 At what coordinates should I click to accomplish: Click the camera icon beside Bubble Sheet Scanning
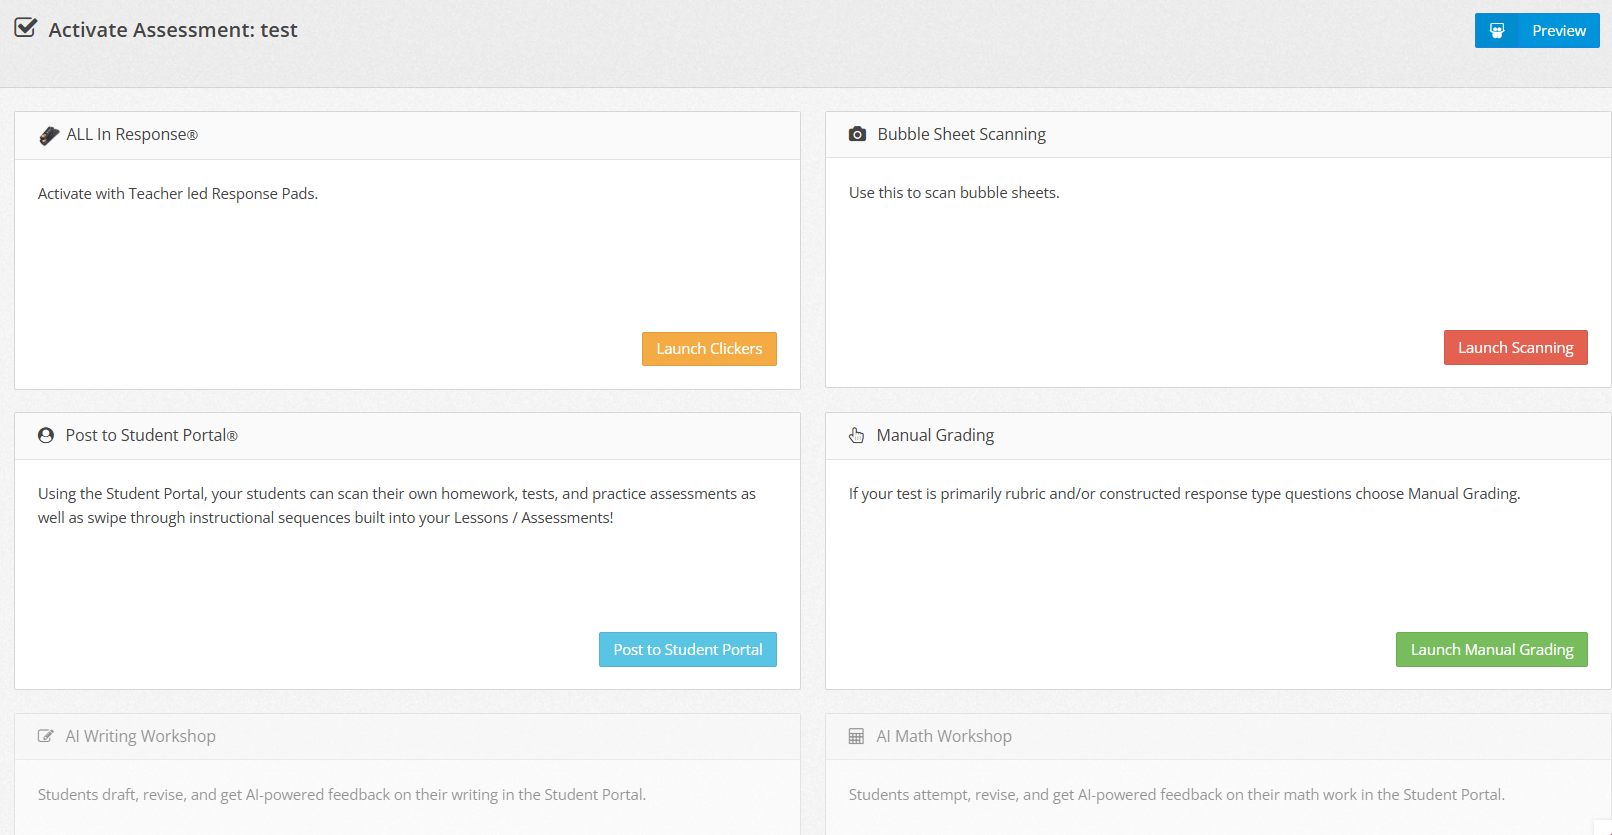tap(857, 134)
